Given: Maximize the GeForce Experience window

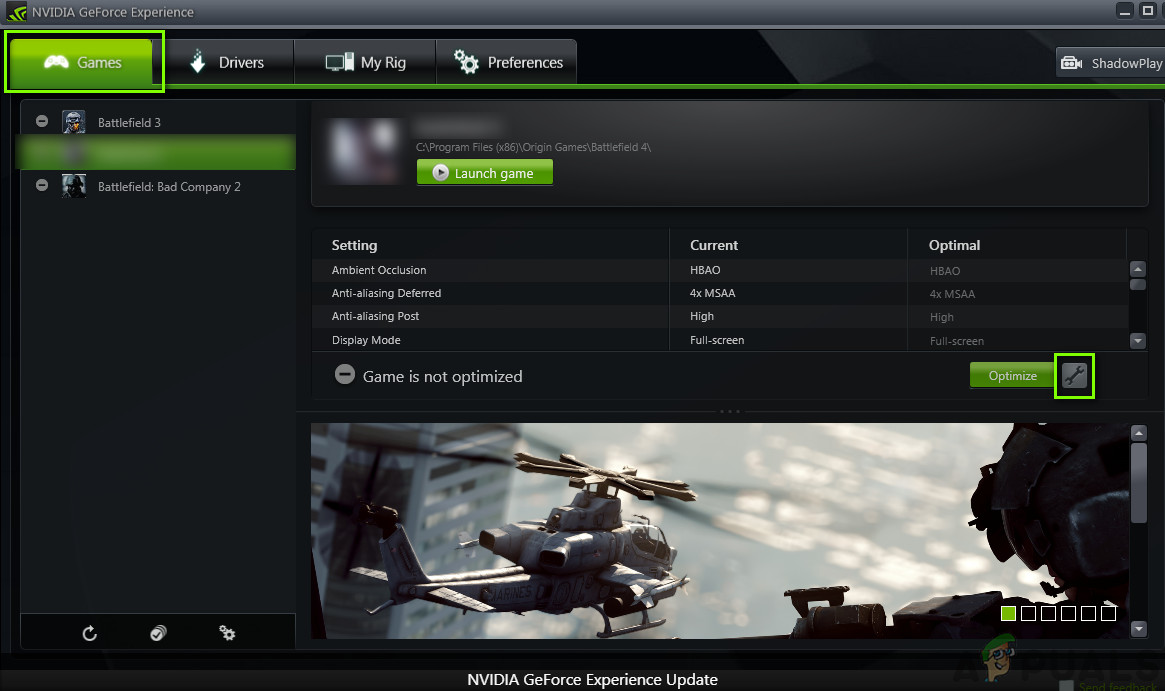Looking at the screenshot, I should pyautogui.click(x=1148, y=10).
